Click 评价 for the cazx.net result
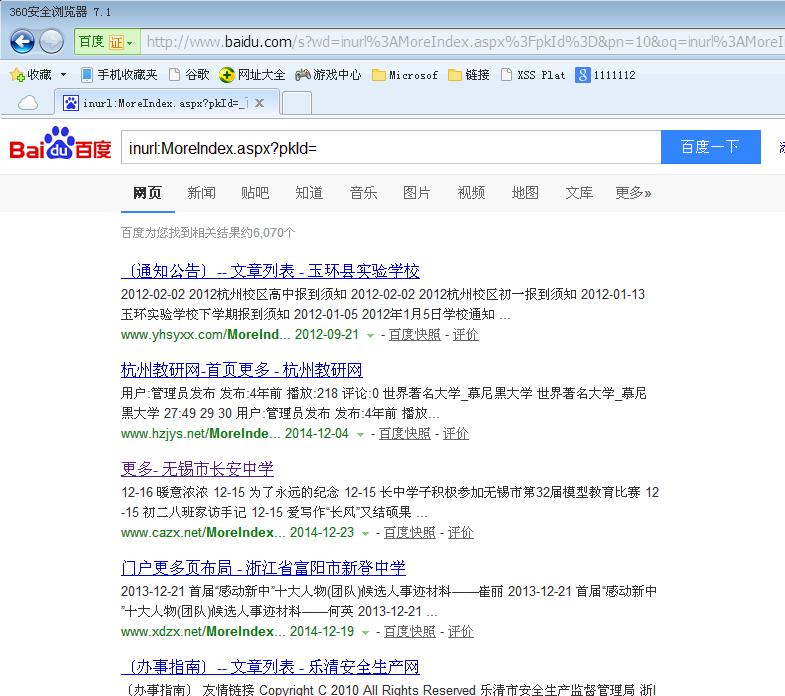The image size is (785, 696). click(x=461, y=532)
